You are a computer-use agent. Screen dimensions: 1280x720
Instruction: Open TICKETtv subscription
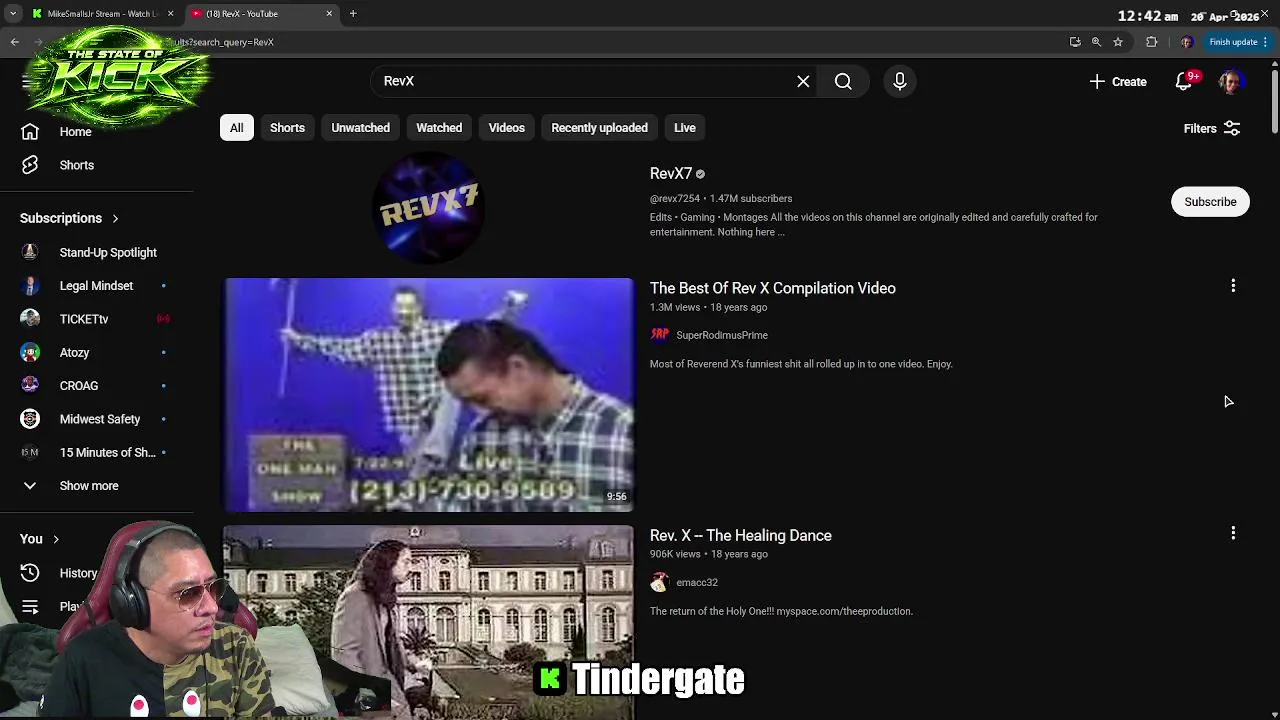tap(97, 319)
